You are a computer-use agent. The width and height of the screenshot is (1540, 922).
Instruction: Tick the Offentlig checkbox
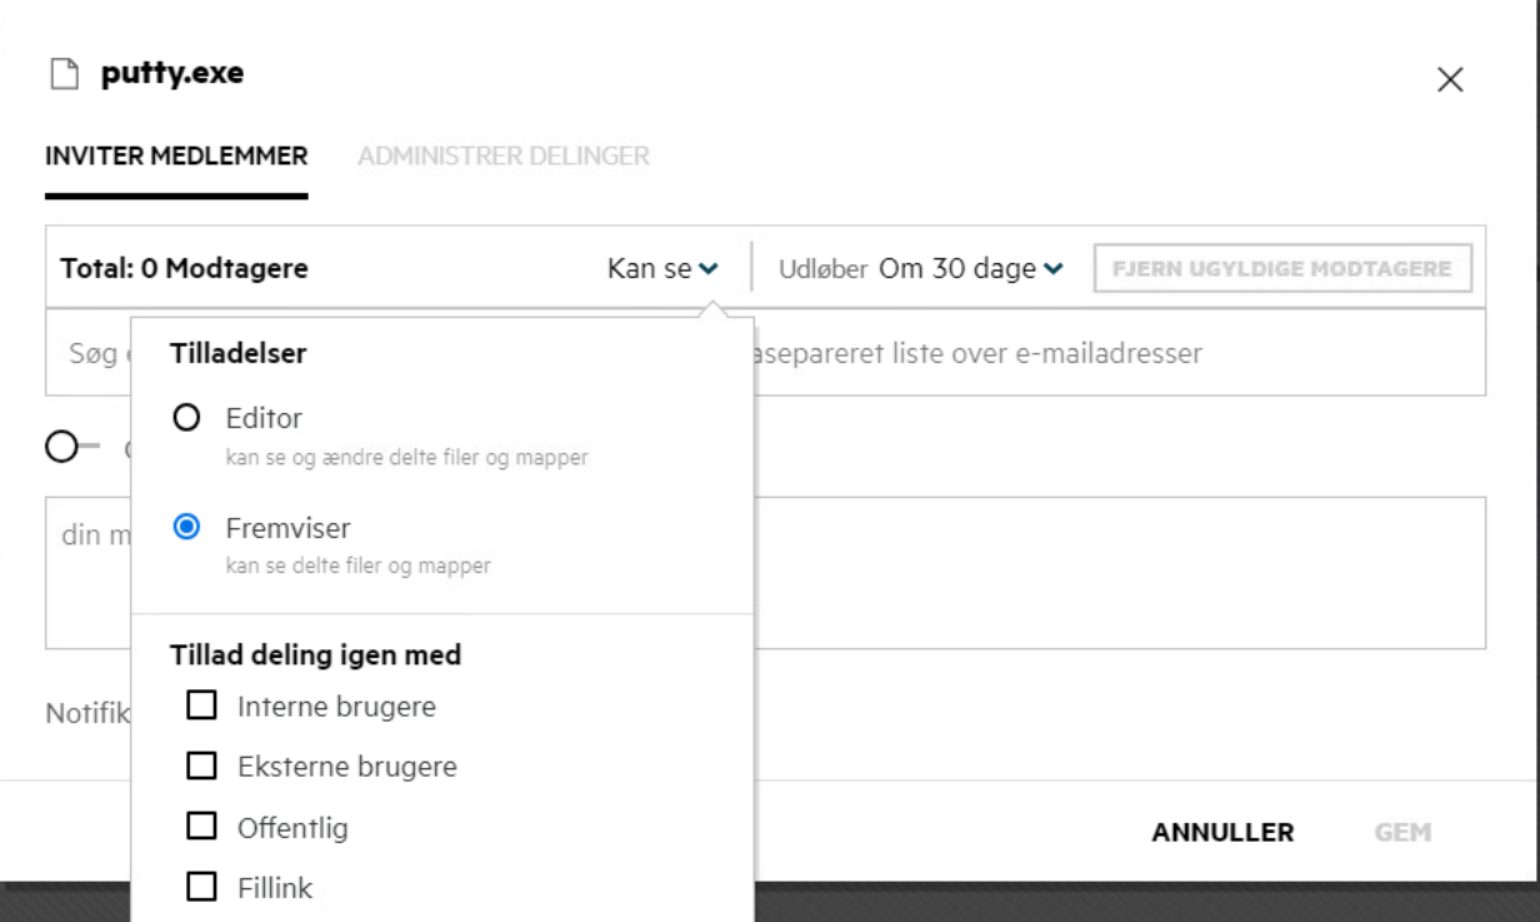point(202,827)
